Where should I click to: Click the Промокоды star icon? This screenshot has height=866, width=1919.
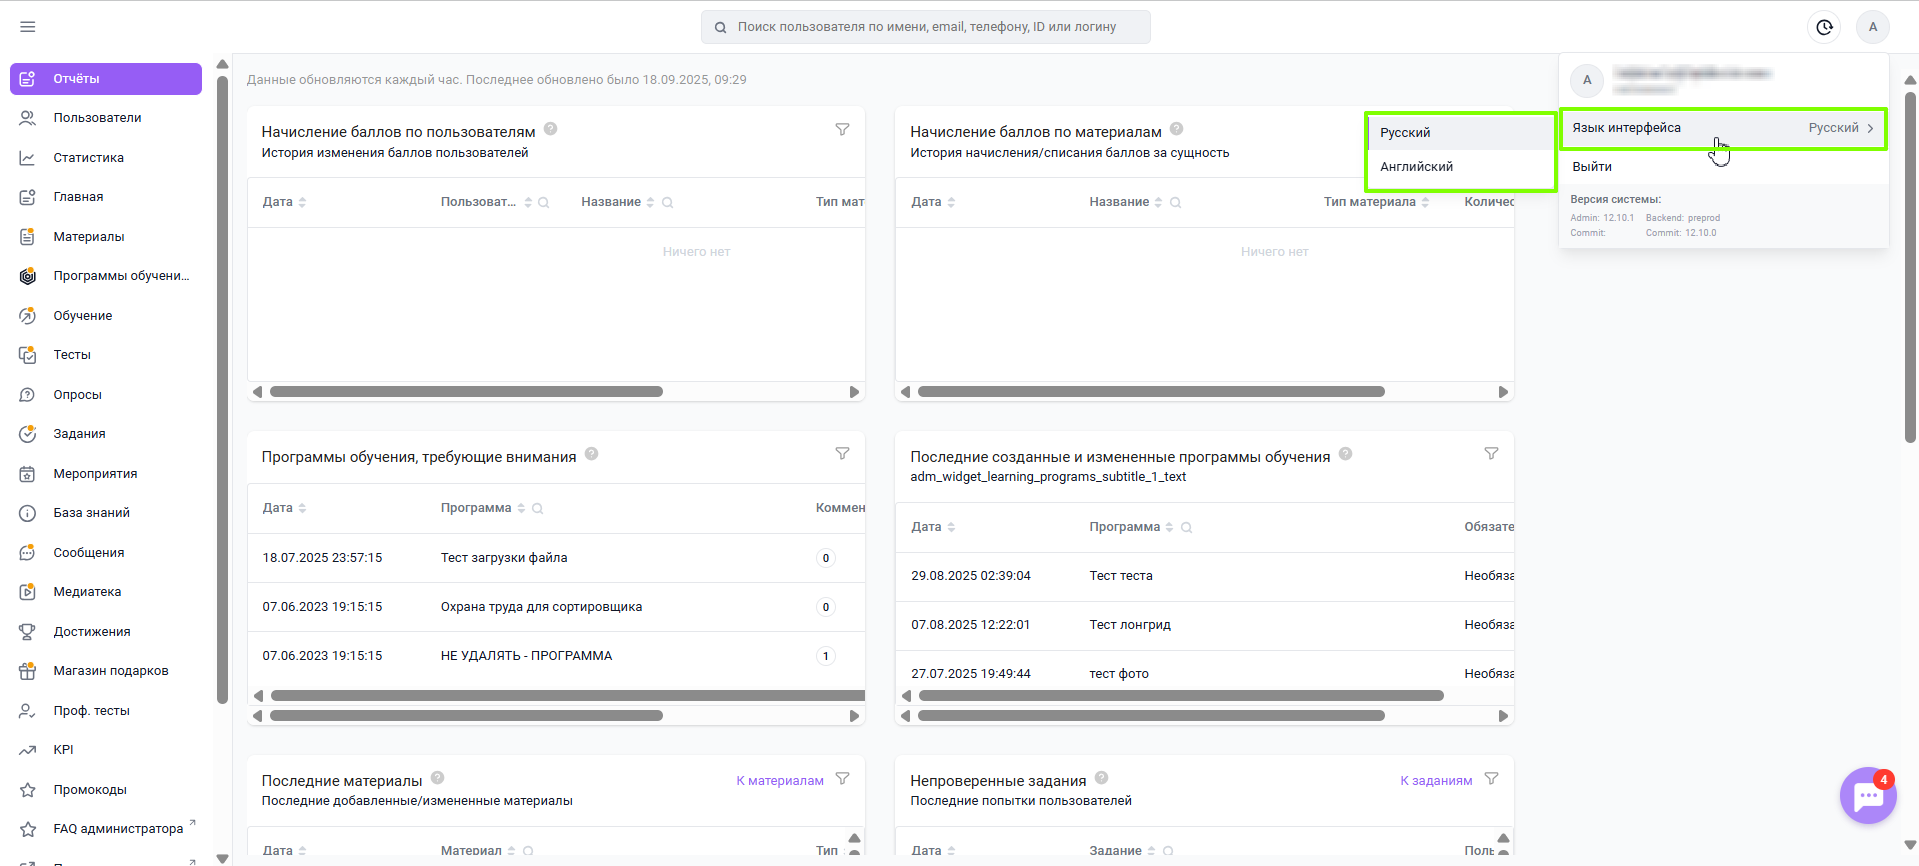click(x=28, y=790)
